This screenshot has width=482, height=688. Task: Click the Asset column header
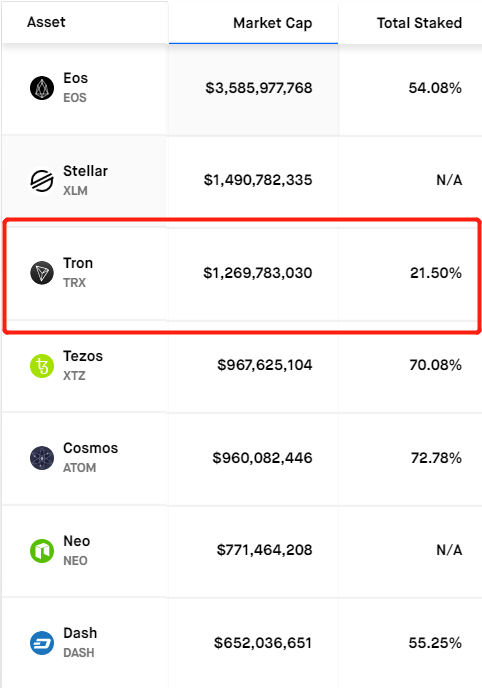pyautogui.click(x=46, y=22)
